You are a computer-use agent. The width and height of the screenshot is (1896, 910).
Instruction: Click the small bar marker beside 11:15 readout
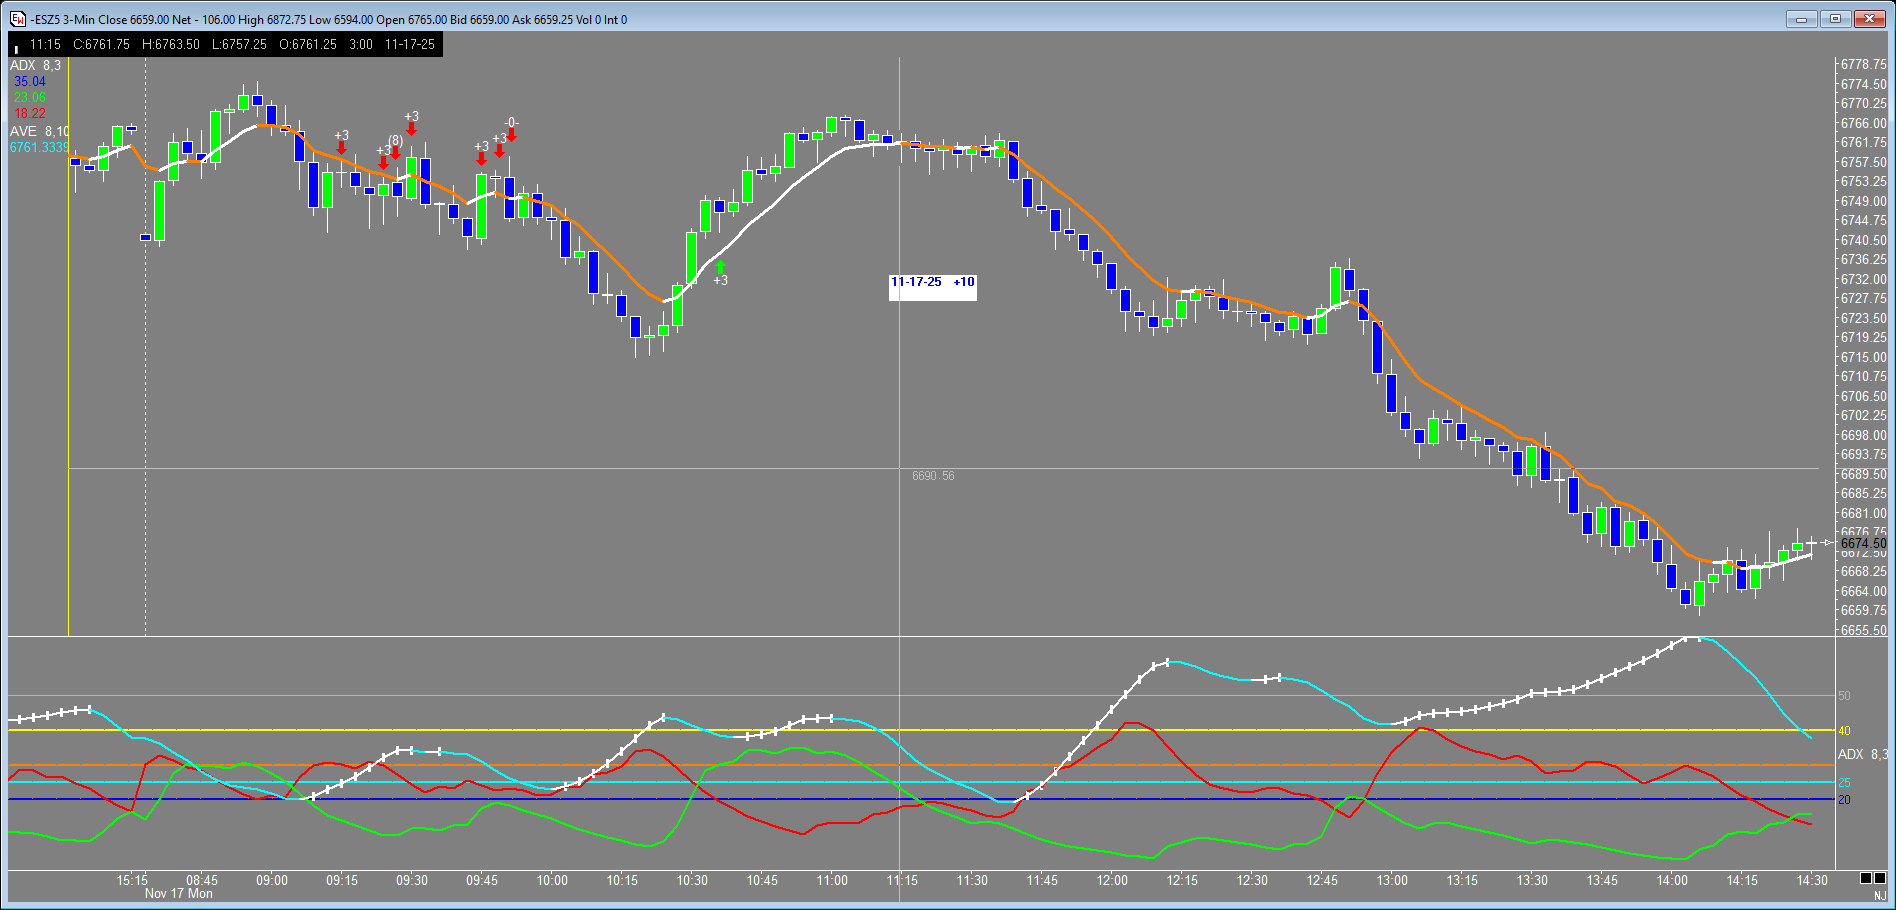coord(16,48)
